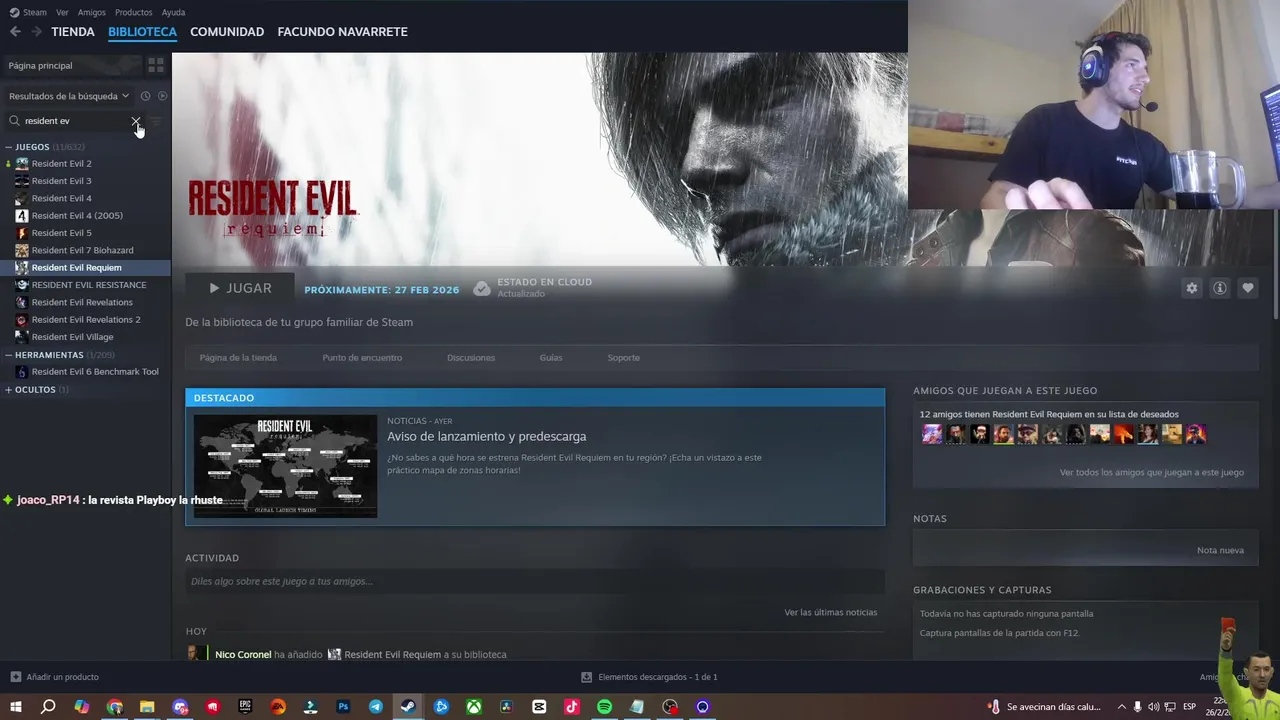
Task: Select Resident Evil 6 Benchmark Tool
Action: coord(95,372)
